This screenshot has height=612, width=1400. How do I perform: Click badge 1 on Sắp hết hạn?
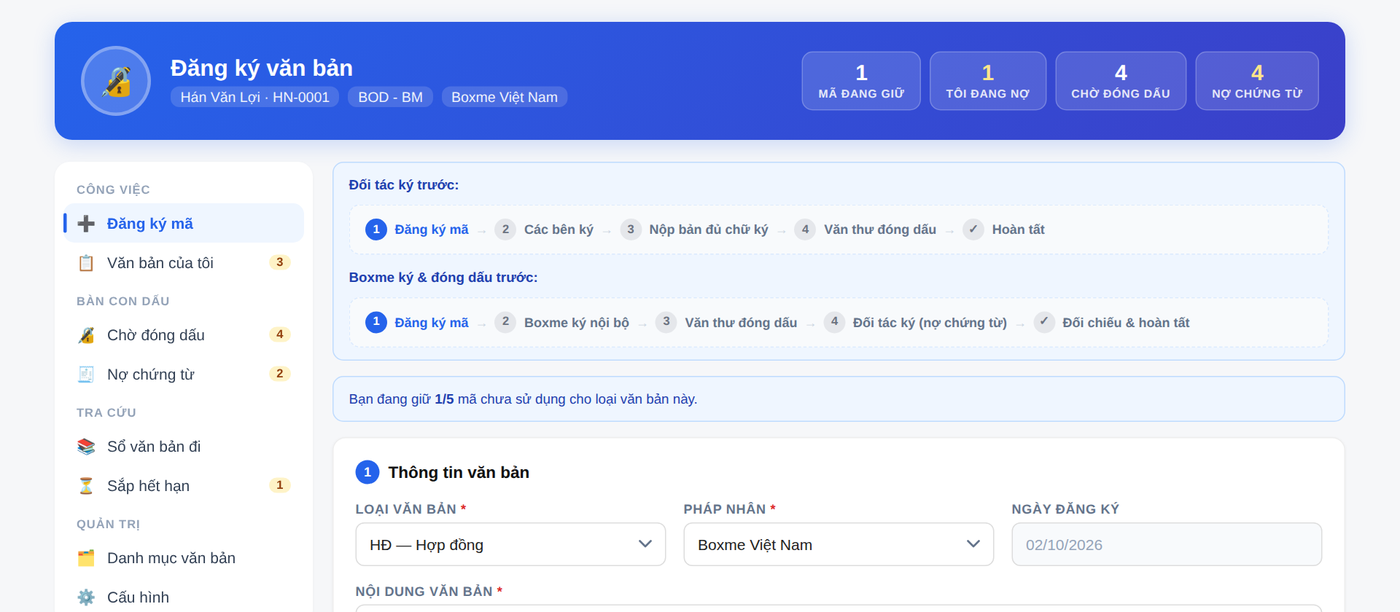coord(280,486)
